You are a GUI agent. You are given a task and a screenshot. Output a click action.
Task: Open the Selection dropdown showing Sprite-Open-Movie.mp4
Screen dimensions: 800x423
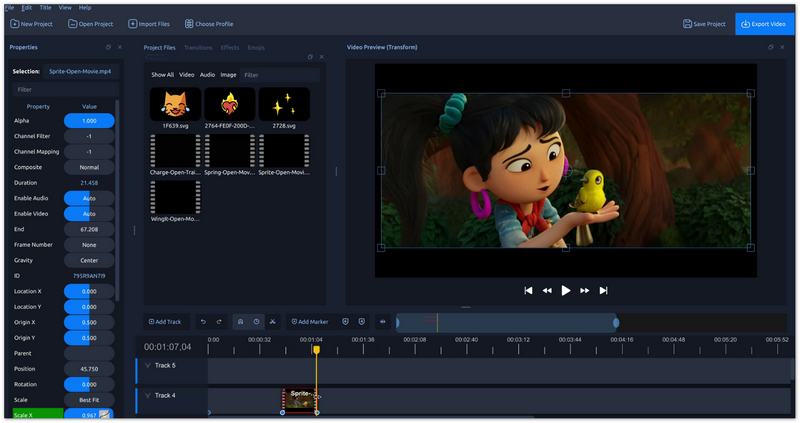[x=80, y=71]
